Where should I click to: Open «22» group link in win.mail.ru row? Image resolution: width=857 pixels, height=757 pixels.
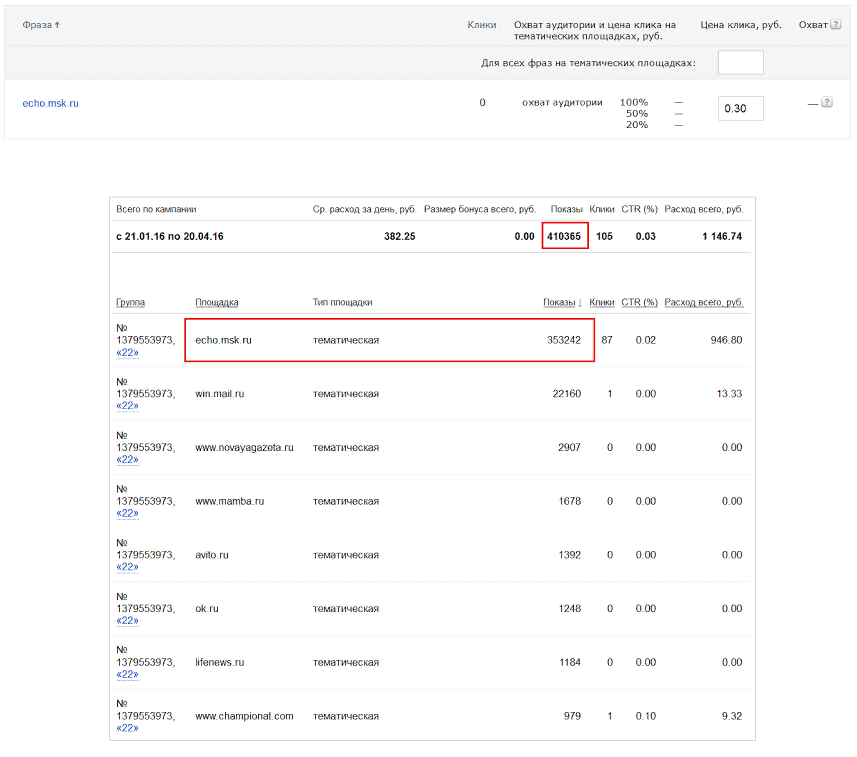(127, 406)
